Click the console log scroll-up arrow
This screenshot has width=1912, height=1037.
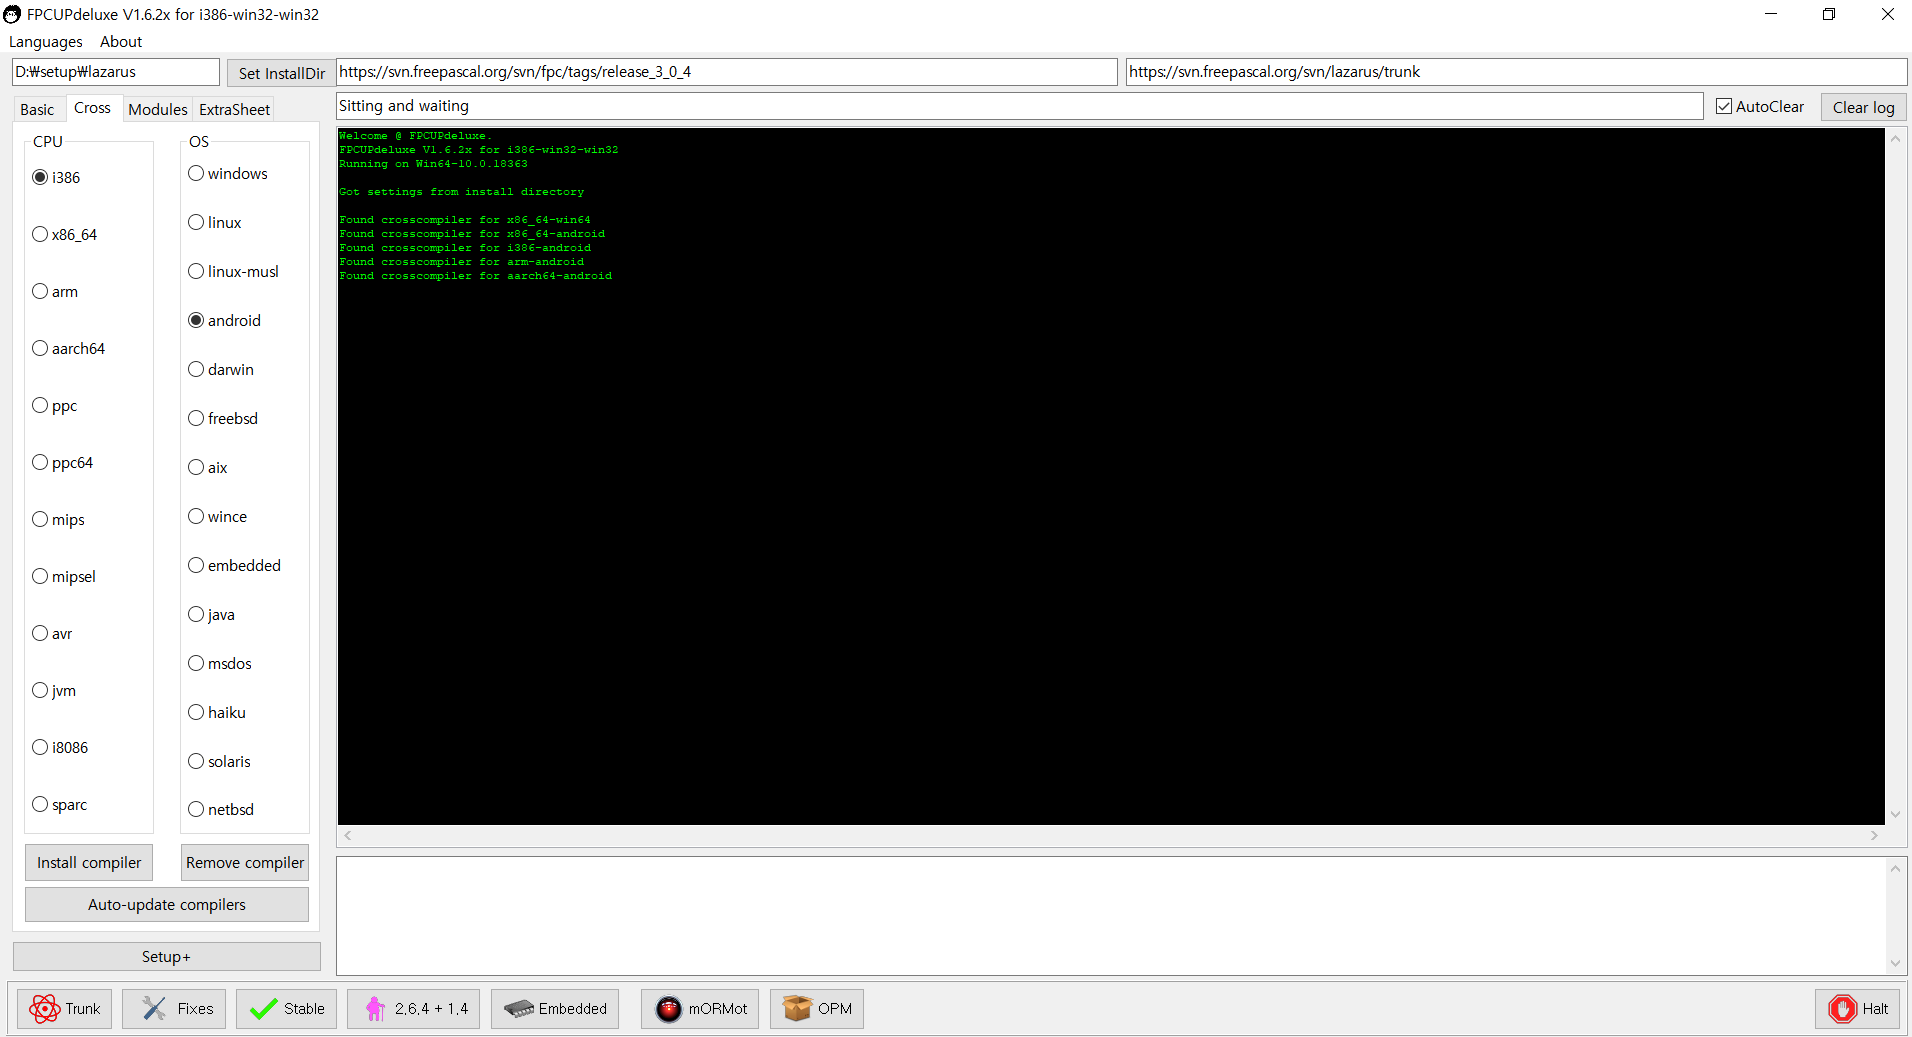pyautogui.click(x=1895, y=138)
